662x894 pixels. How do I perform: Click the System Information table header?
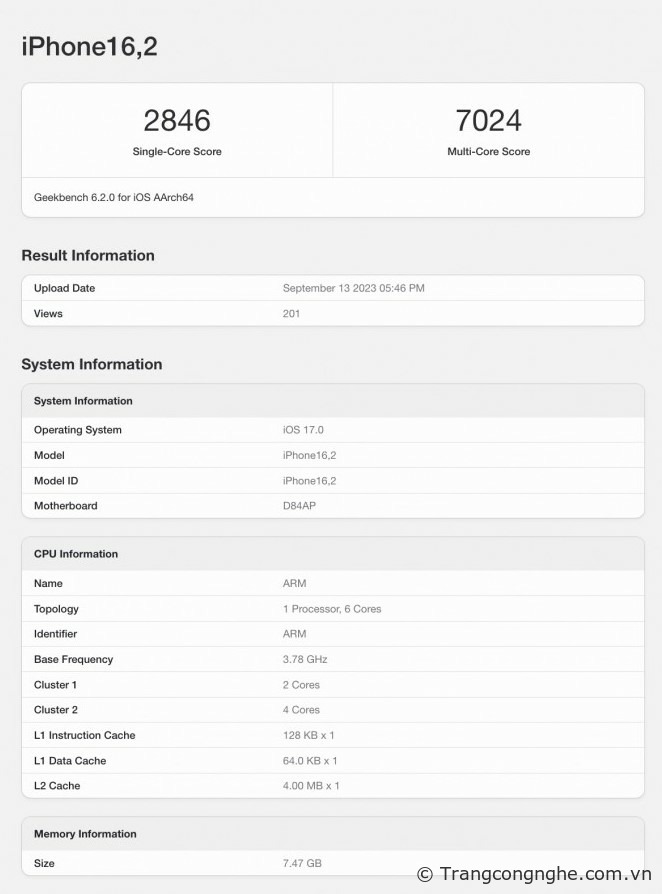[x=83, y=401]
